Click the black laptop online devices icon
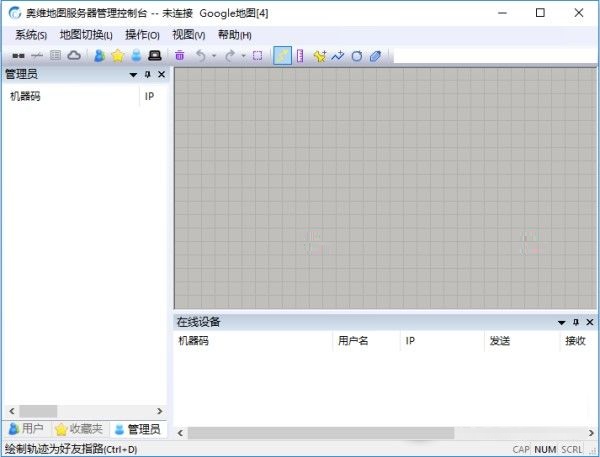Viewport: 600px width, 457px height. click(155, 56)
